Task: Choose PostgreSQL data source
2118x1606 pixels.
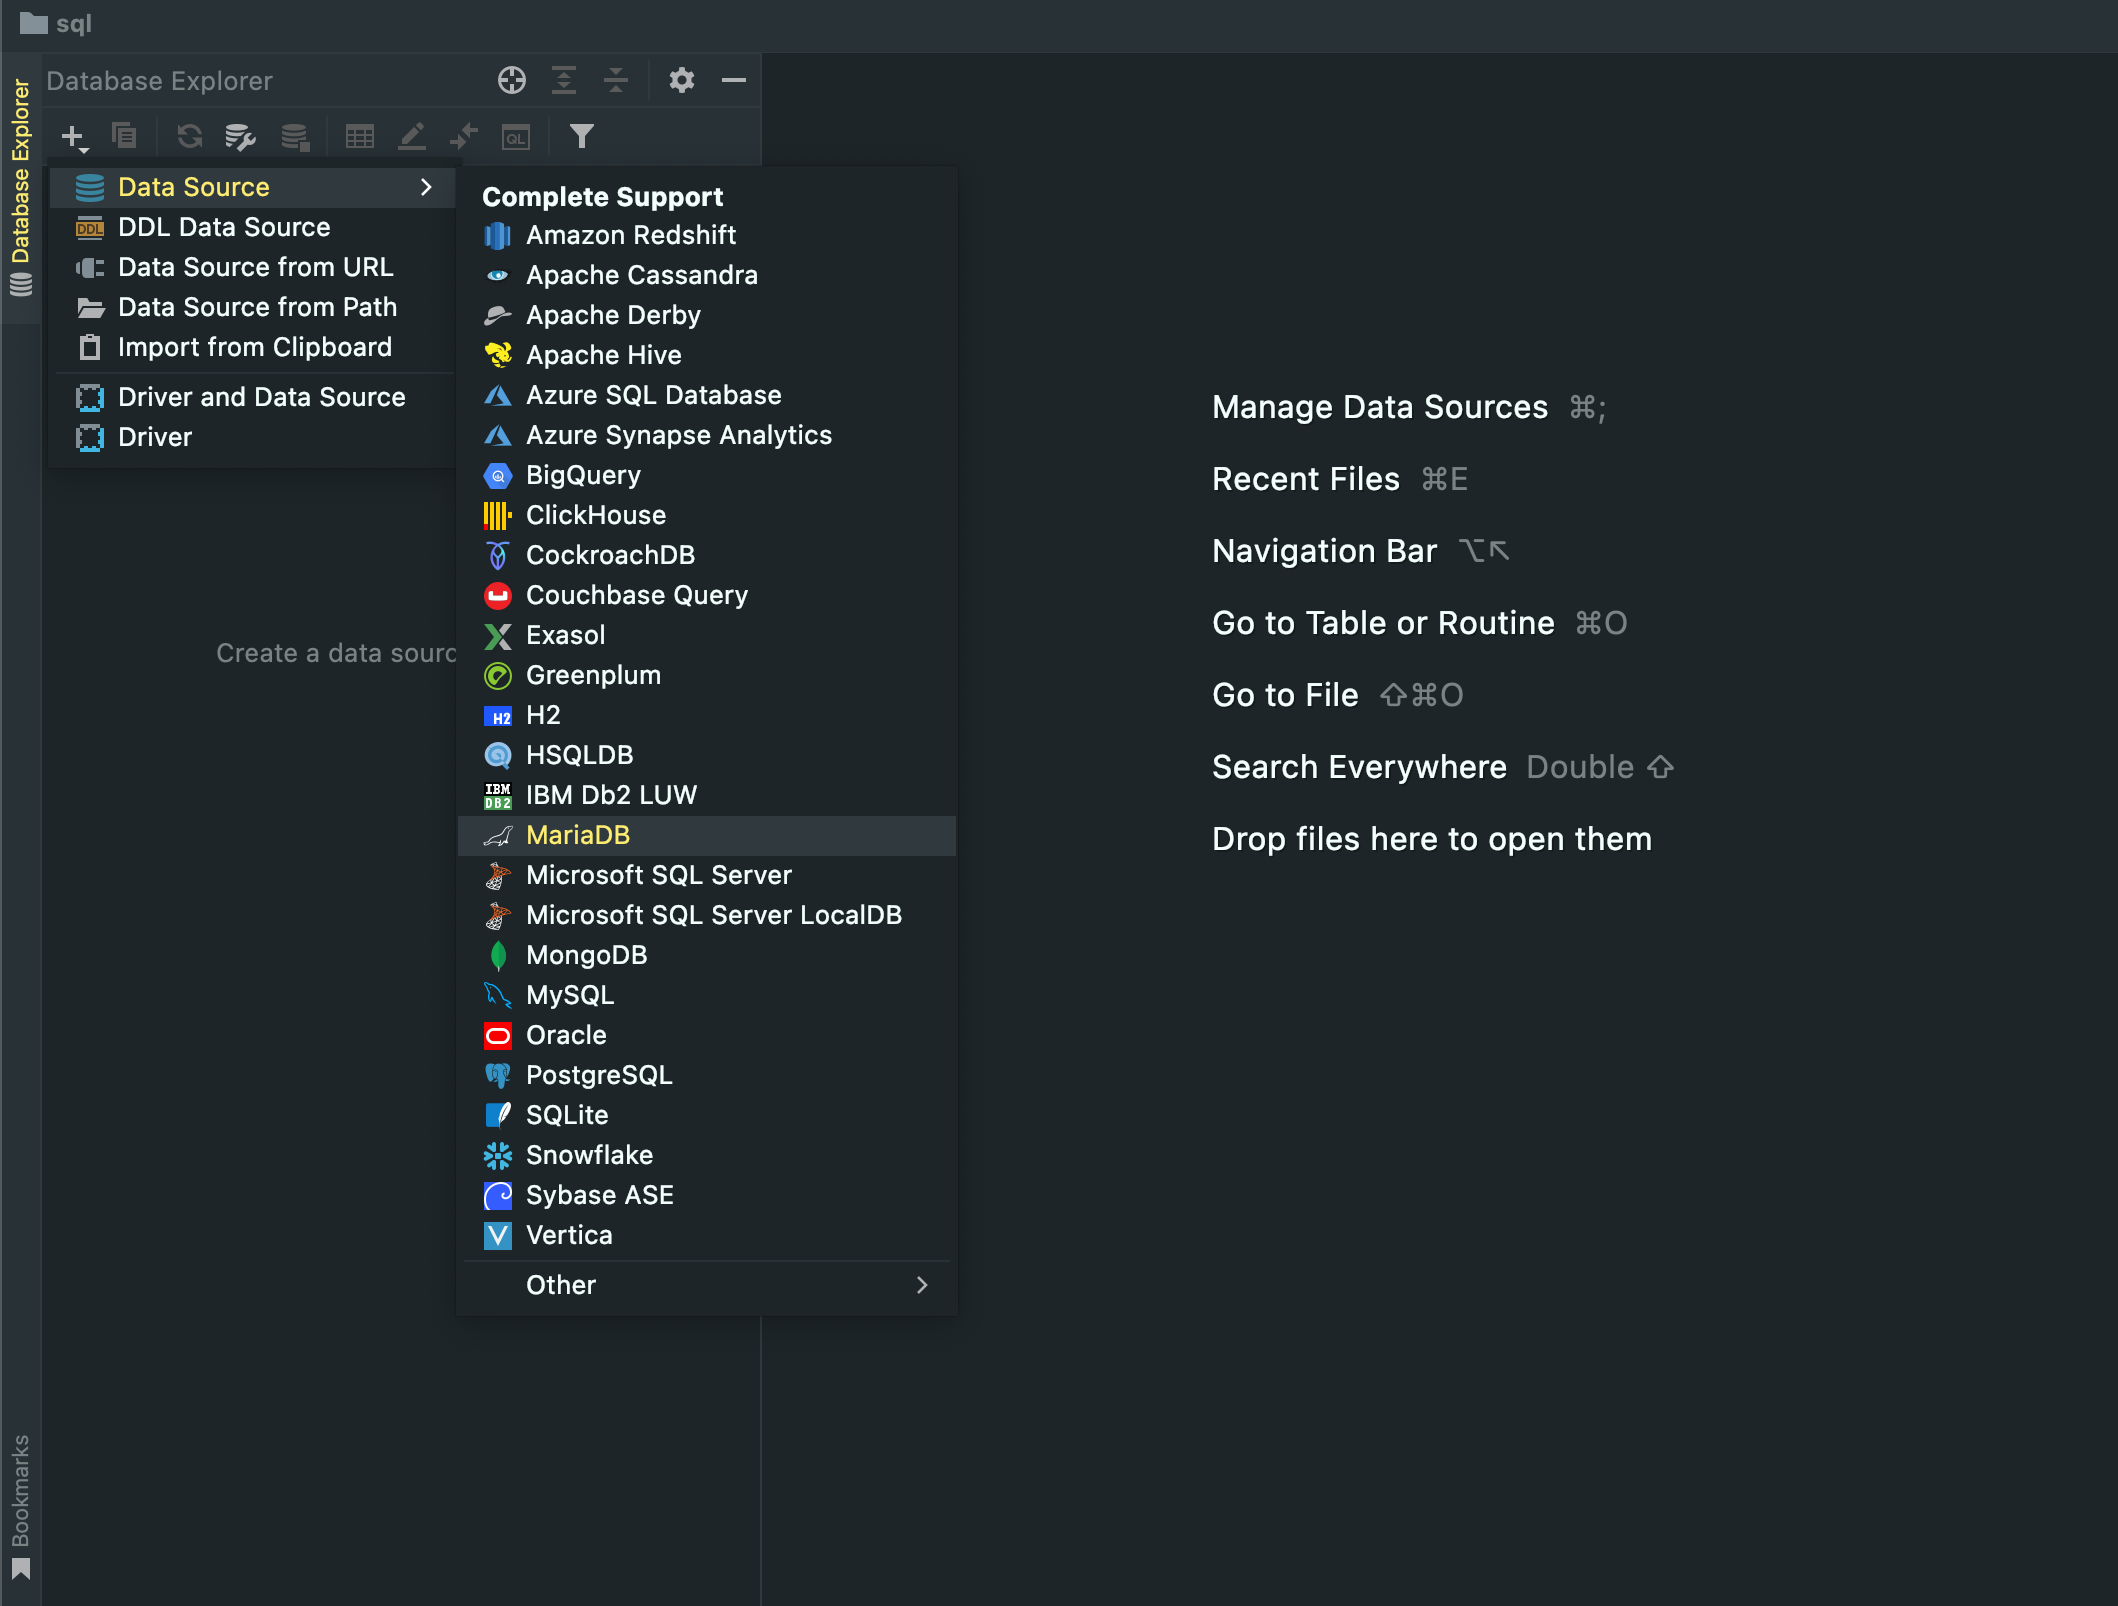Action: coord(706,1075)
